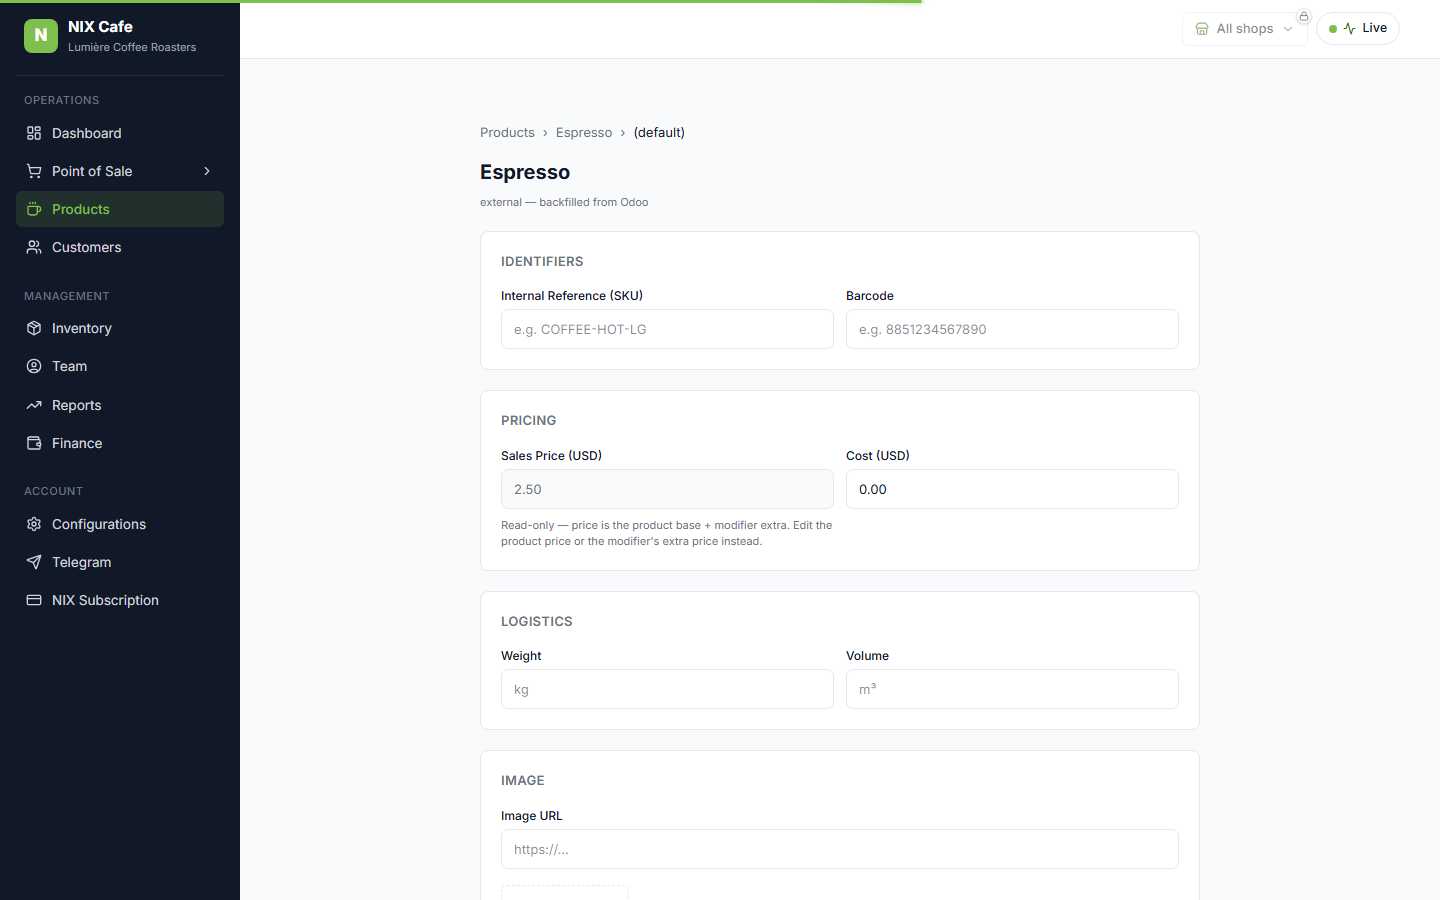Screen dimensions: 1440x900
Task: Go to the Finance page
Action: point(120,443)
